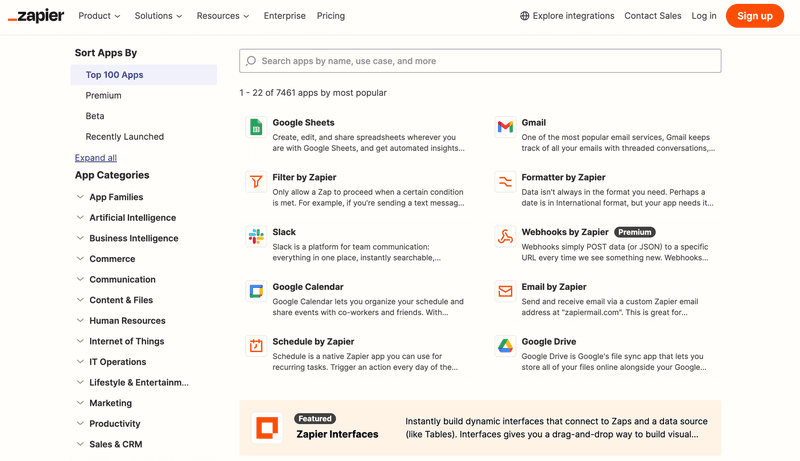Screen dimensions: 800x461
Task: Open the Google Calendar app icon
Action: pos(256,291)
